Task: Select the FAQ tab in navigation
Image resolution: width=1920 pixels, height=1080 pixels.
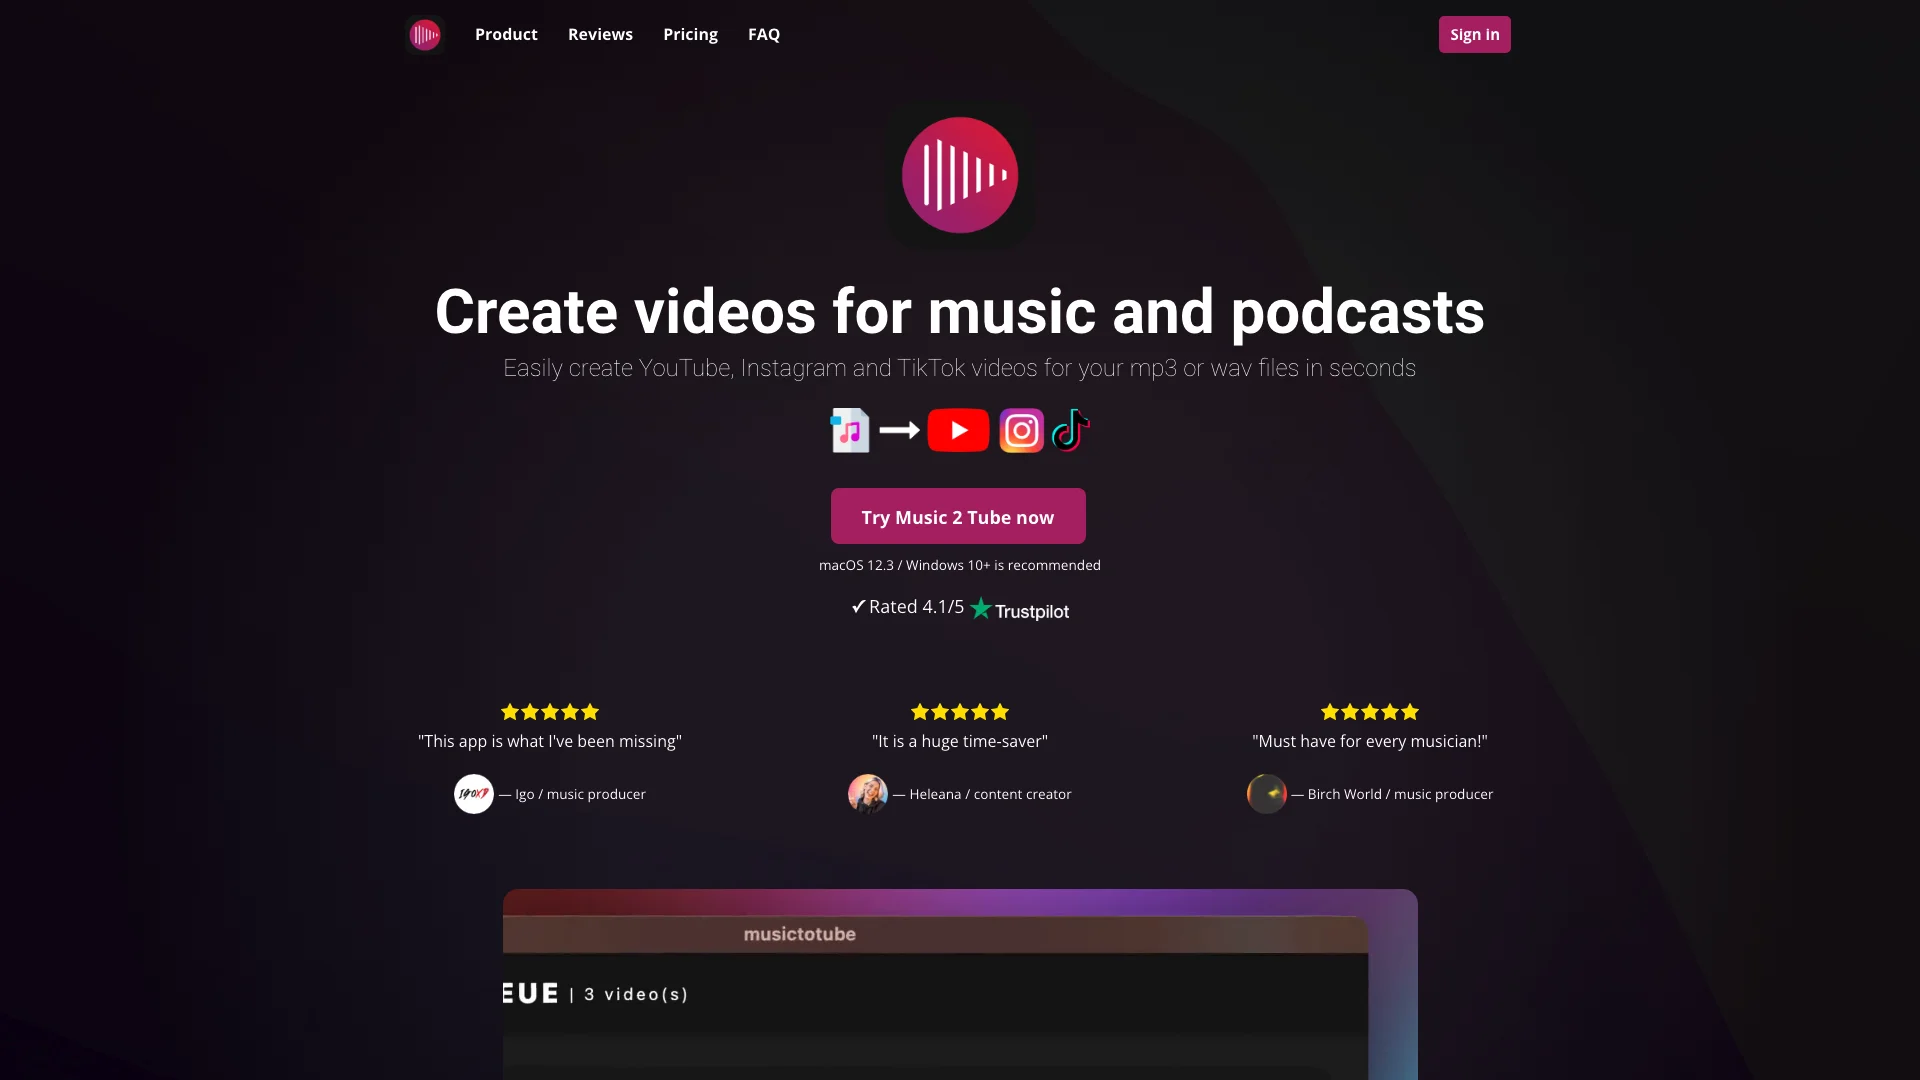Action: point(762,34)
